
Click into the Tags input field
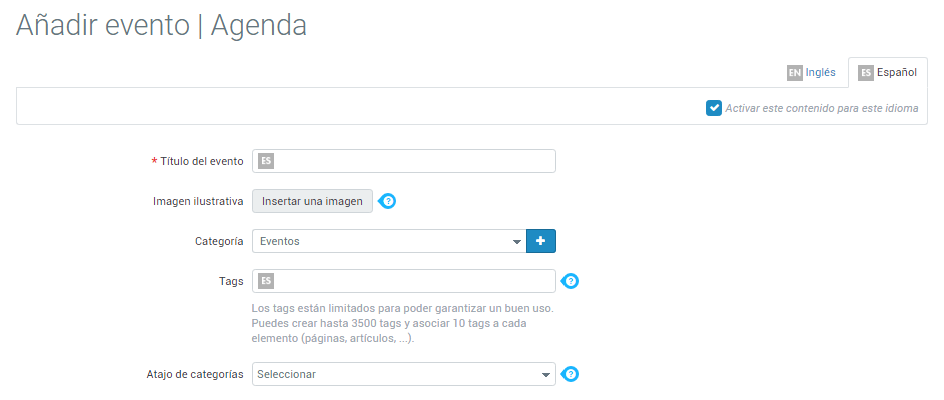(404, 281)
